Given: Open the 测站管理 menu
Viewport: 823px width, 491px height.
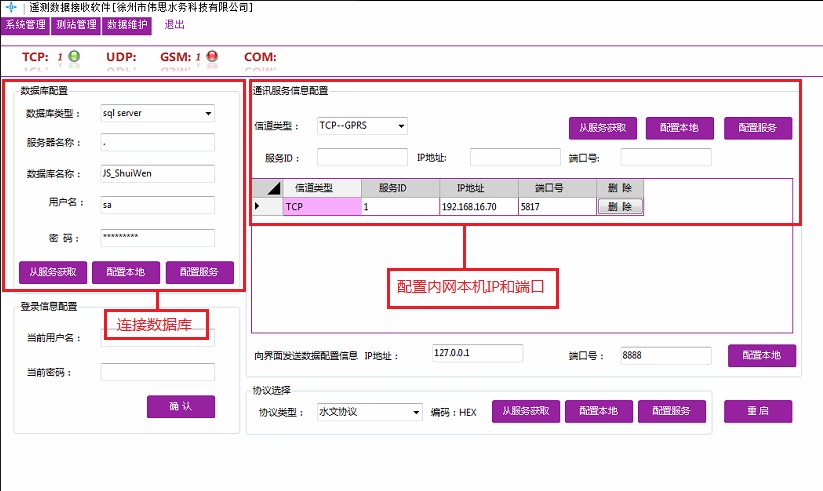Looking at the screenshot, I should pyautogui.click(x=76, y=24).
